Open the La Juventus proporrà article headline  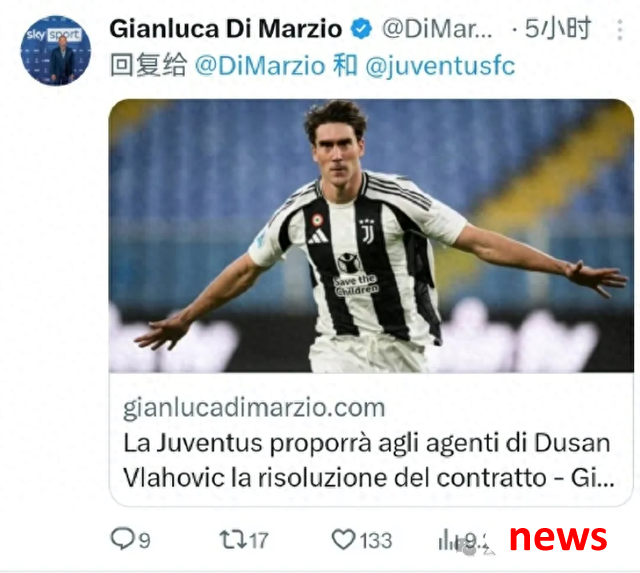369,460
